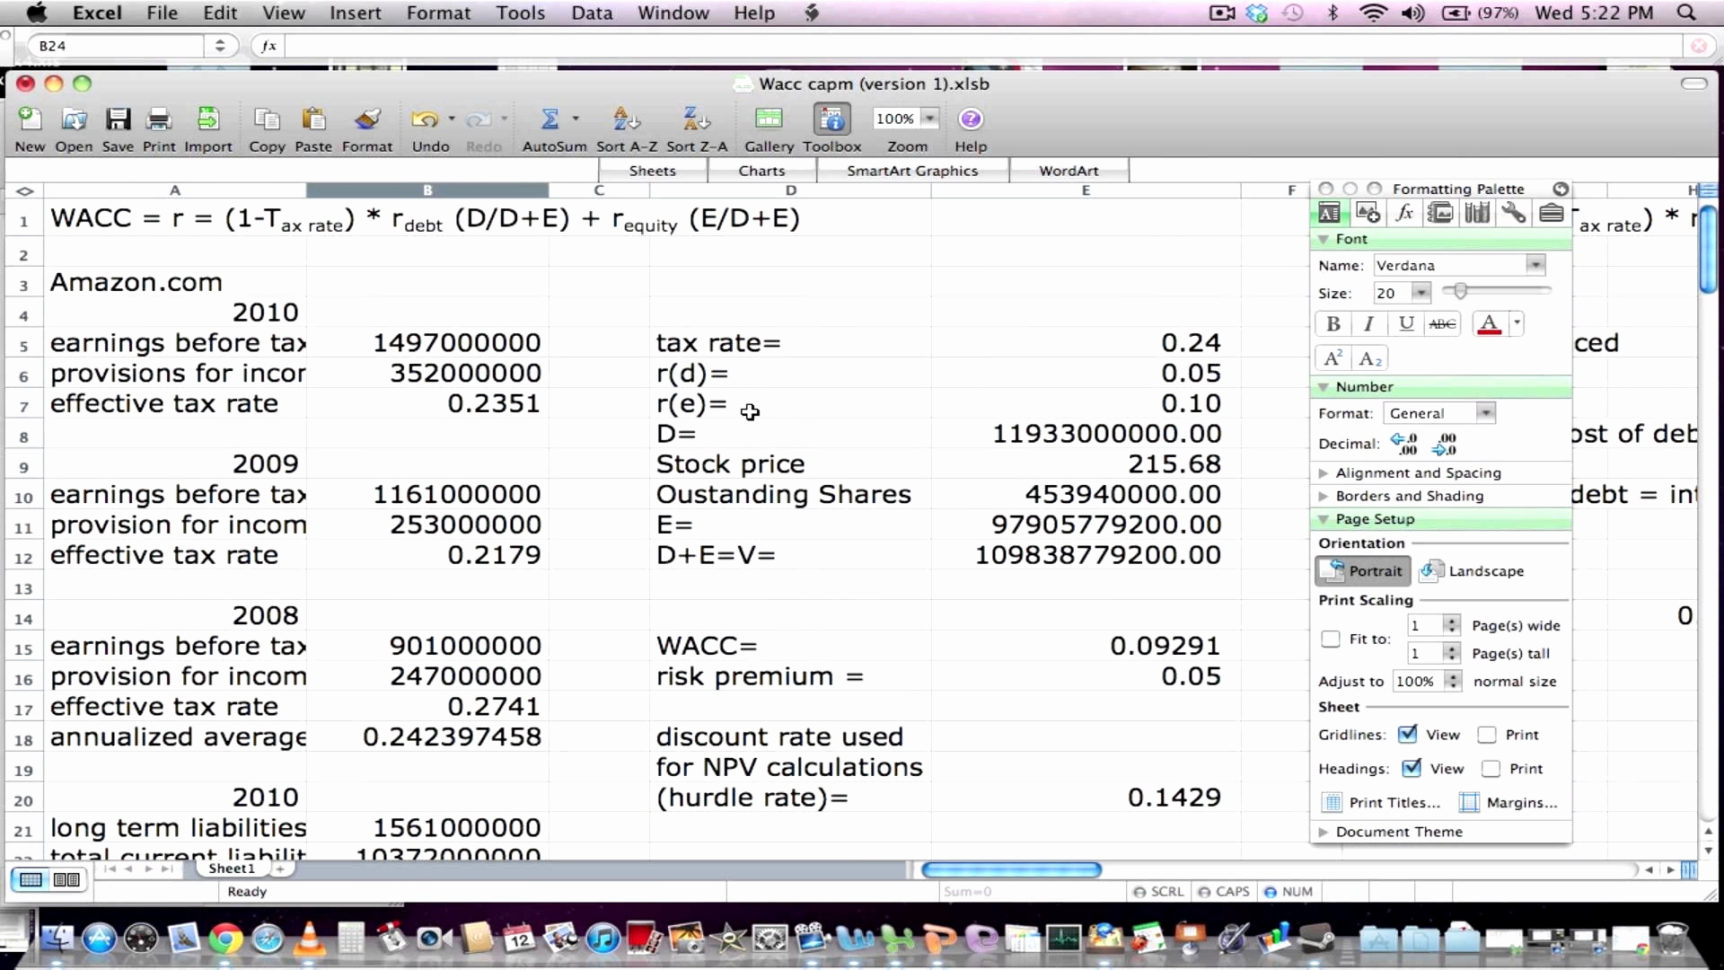1724x970 pixels.
Task: Click the Undo icon in the toolbar
Action: click(425, 118)
